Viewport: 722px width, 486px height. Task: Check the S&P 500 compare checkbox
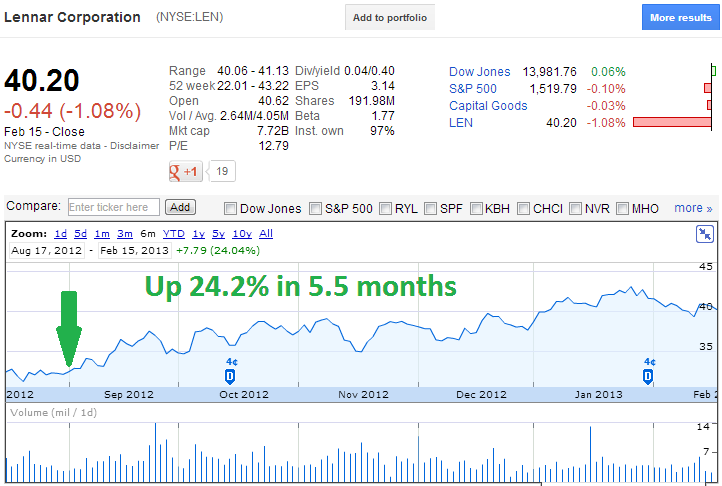[315, 209]
